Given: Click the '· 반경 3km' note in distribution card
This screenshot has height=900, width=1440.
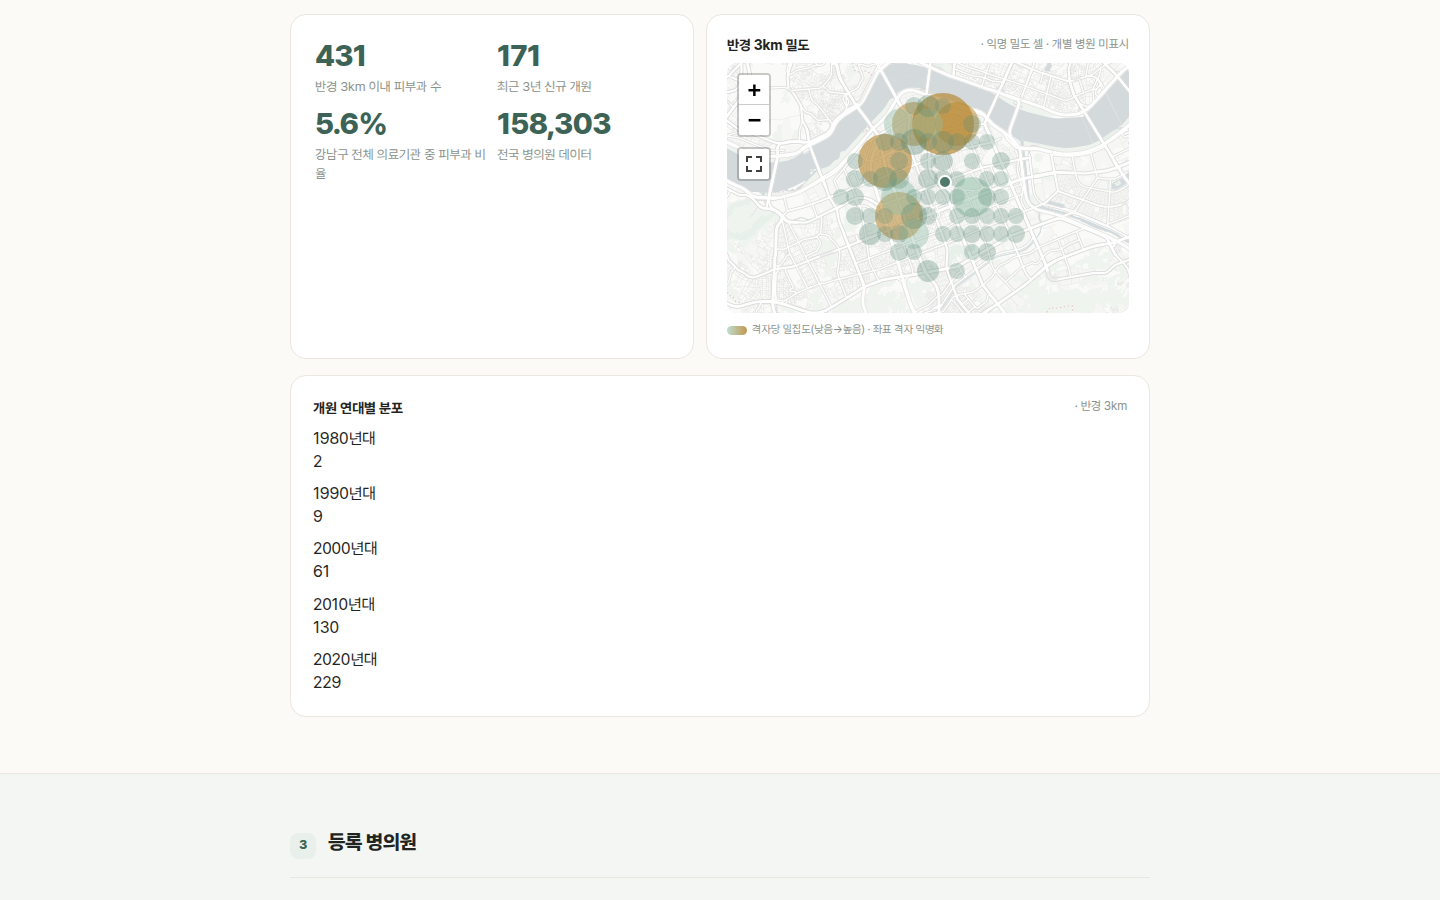Looking at the screenshot, I should coord(1101,406).
